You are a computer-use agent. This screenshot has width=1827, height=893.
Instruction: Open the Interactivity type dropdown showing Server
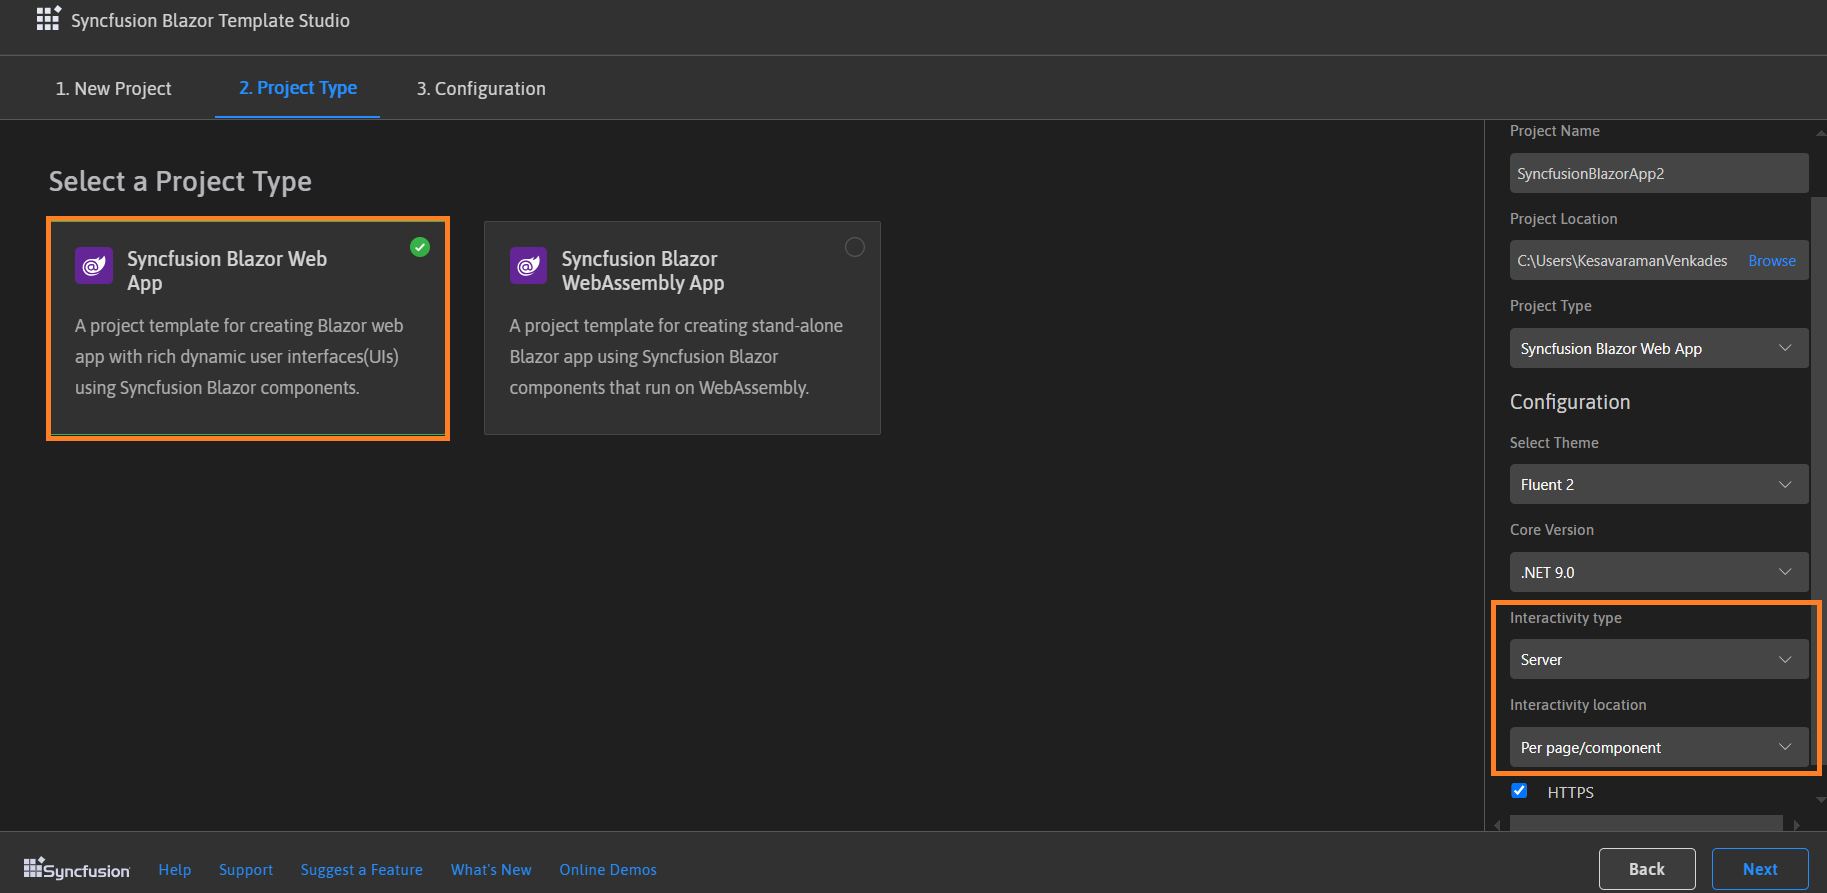pyautogui.click(x=1659, y=659)
